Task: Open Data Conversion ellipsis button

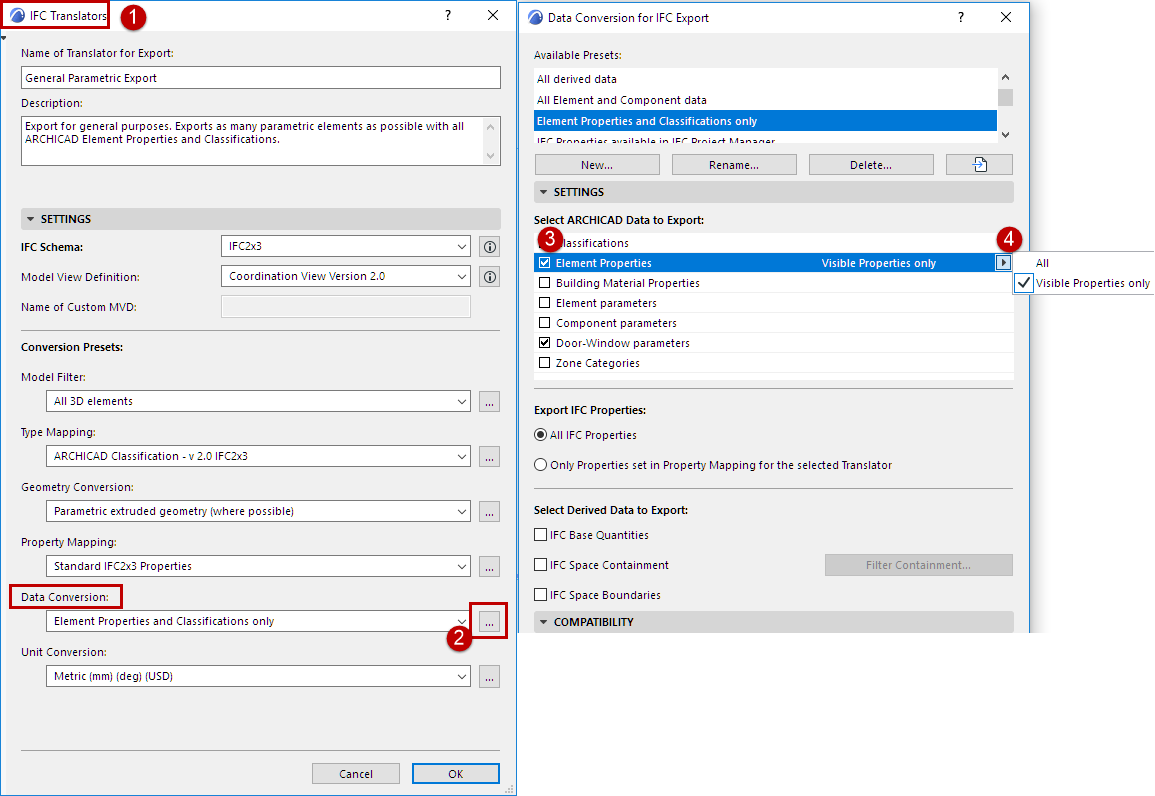Action: click(489, 621)
